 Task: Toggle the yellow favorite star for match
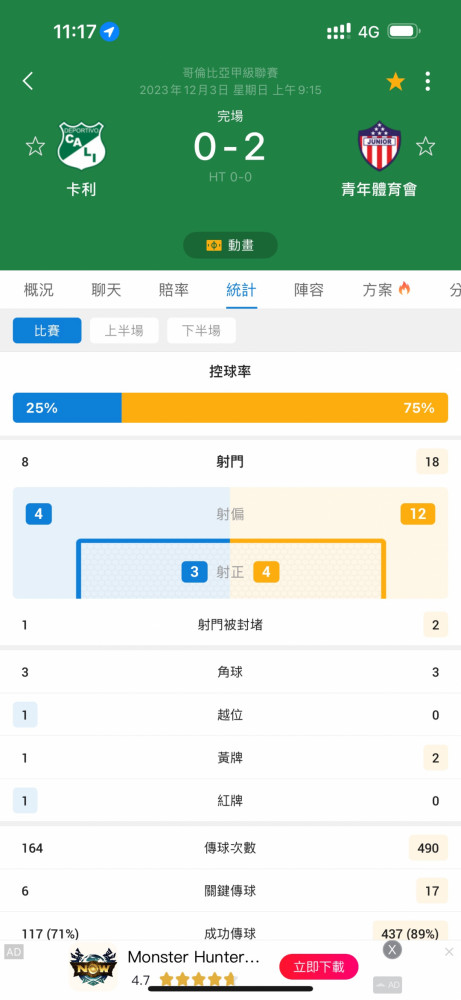(395, 81)
